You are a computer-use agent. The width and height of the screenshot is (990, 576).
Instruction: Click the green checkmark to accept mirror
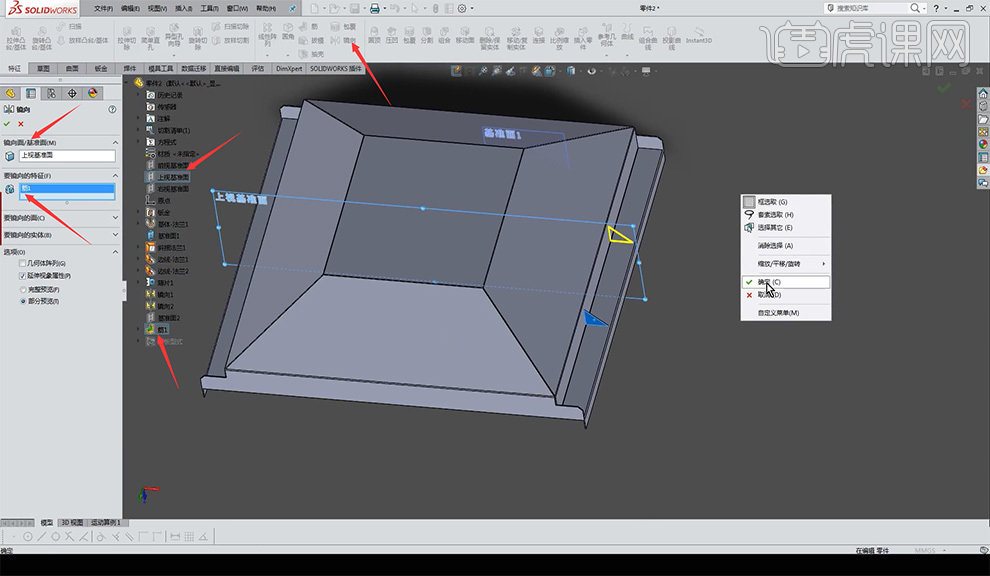[8, 123]
